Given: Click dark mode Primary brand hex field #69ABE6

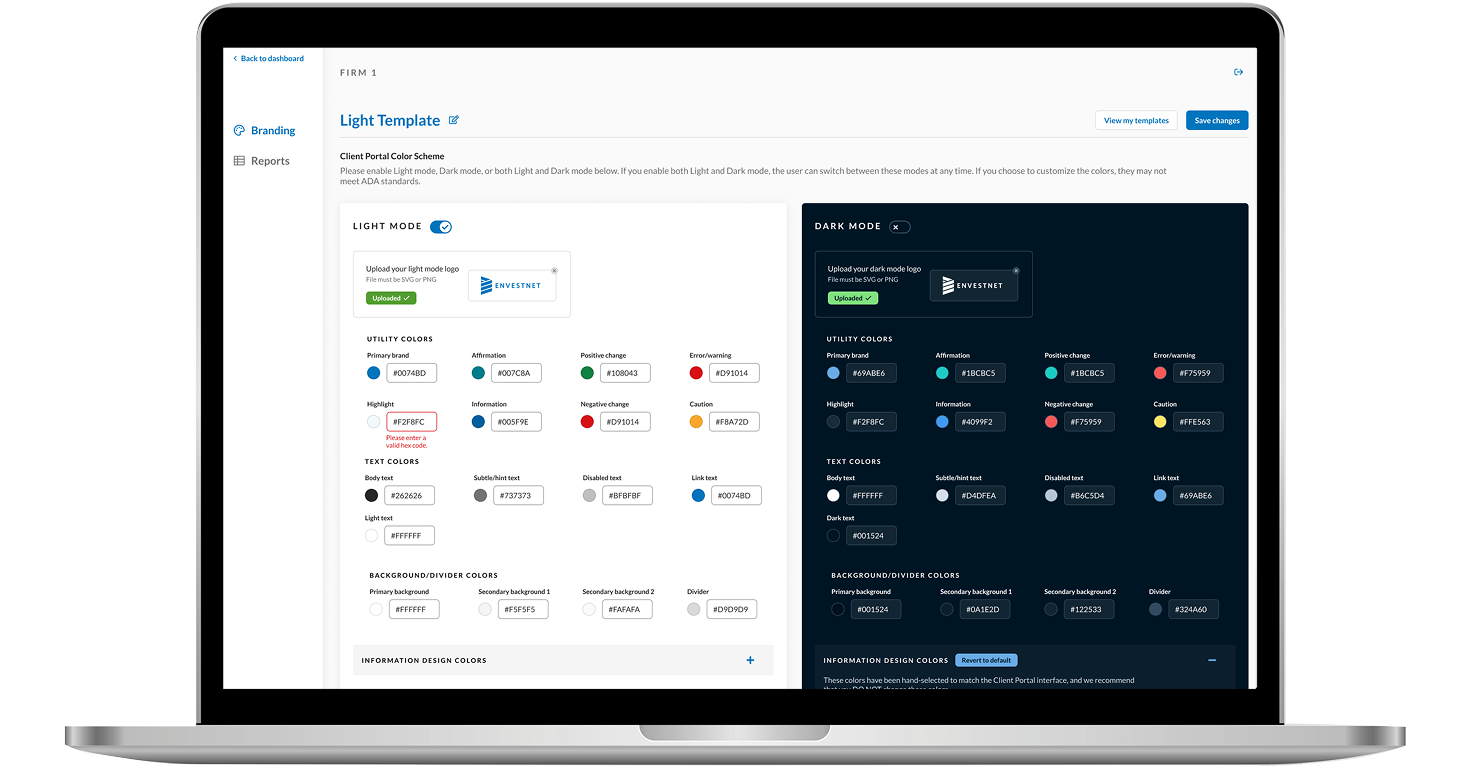Looking at the screenshot, I should point(872,373).
